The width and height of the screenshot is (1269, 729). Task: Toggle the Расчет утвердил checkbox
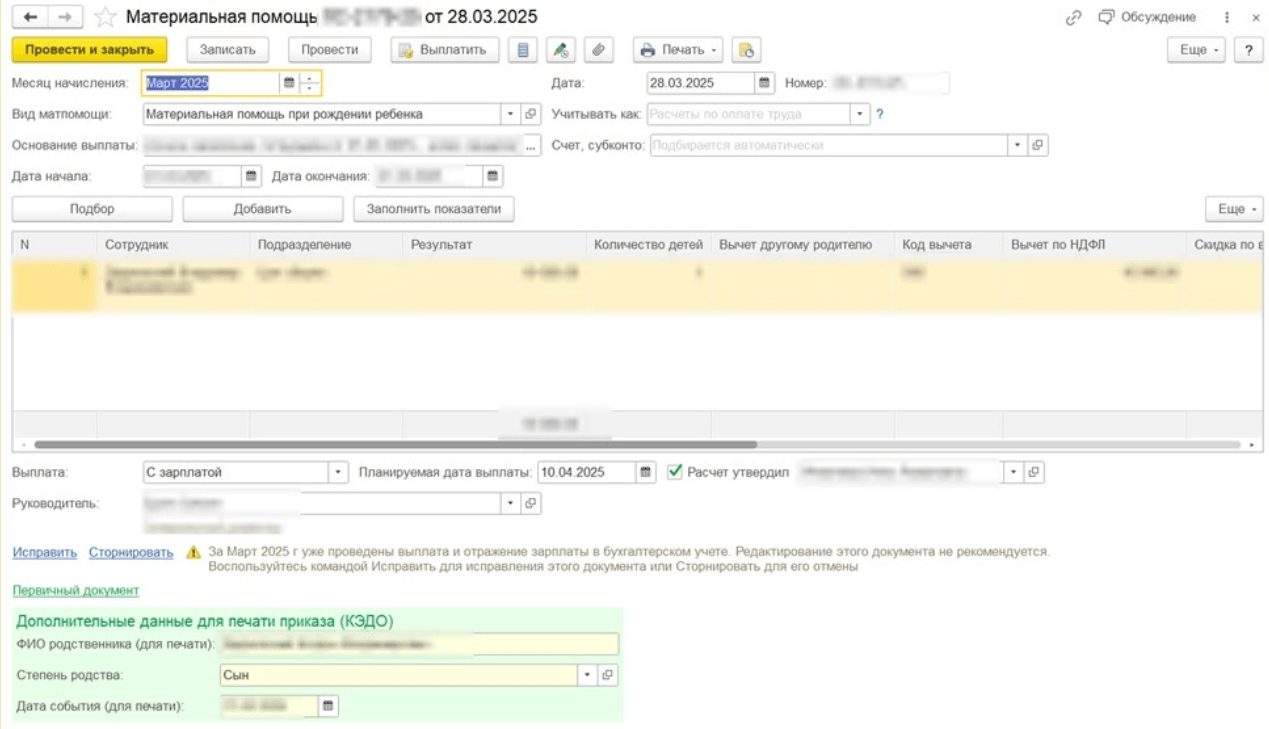(x=675, y=472)
